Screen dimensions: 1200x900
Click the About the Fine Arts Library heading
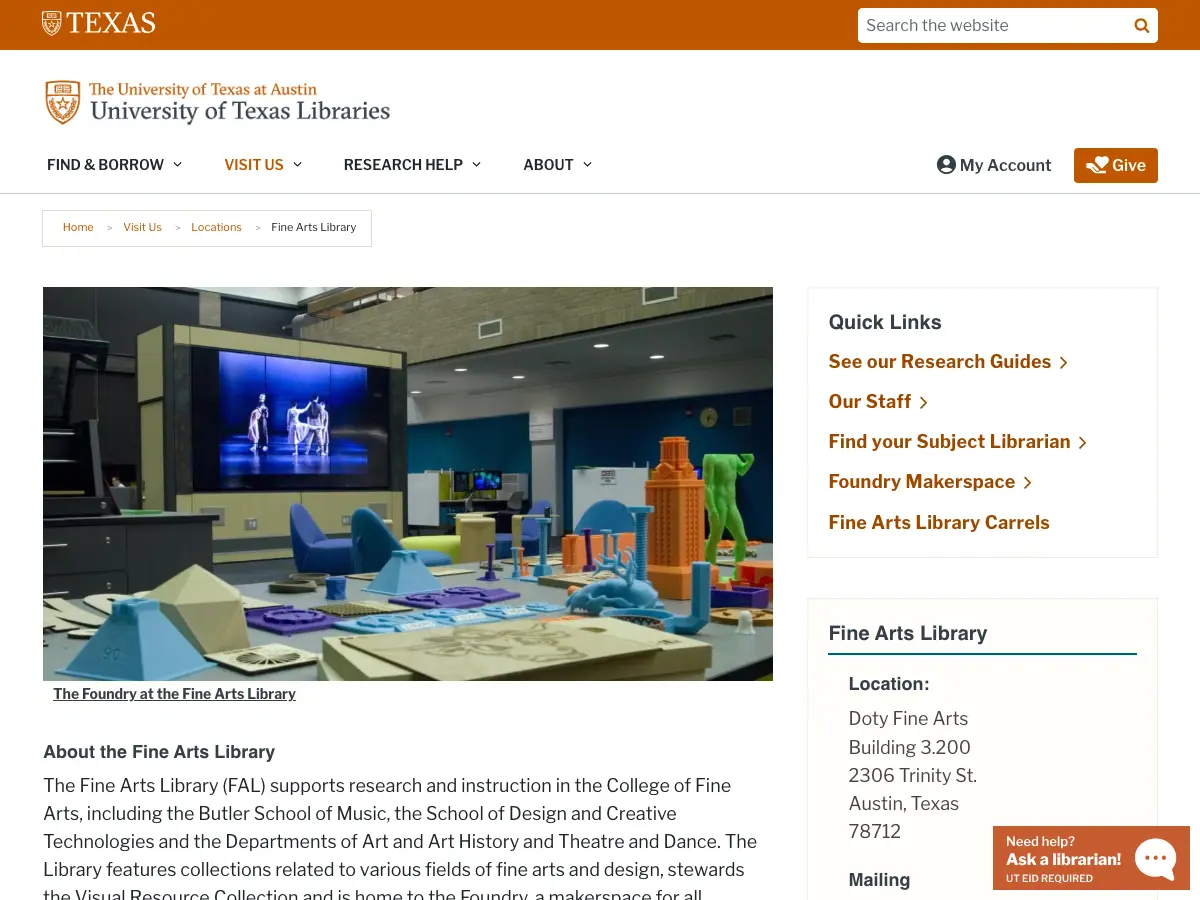159,752
